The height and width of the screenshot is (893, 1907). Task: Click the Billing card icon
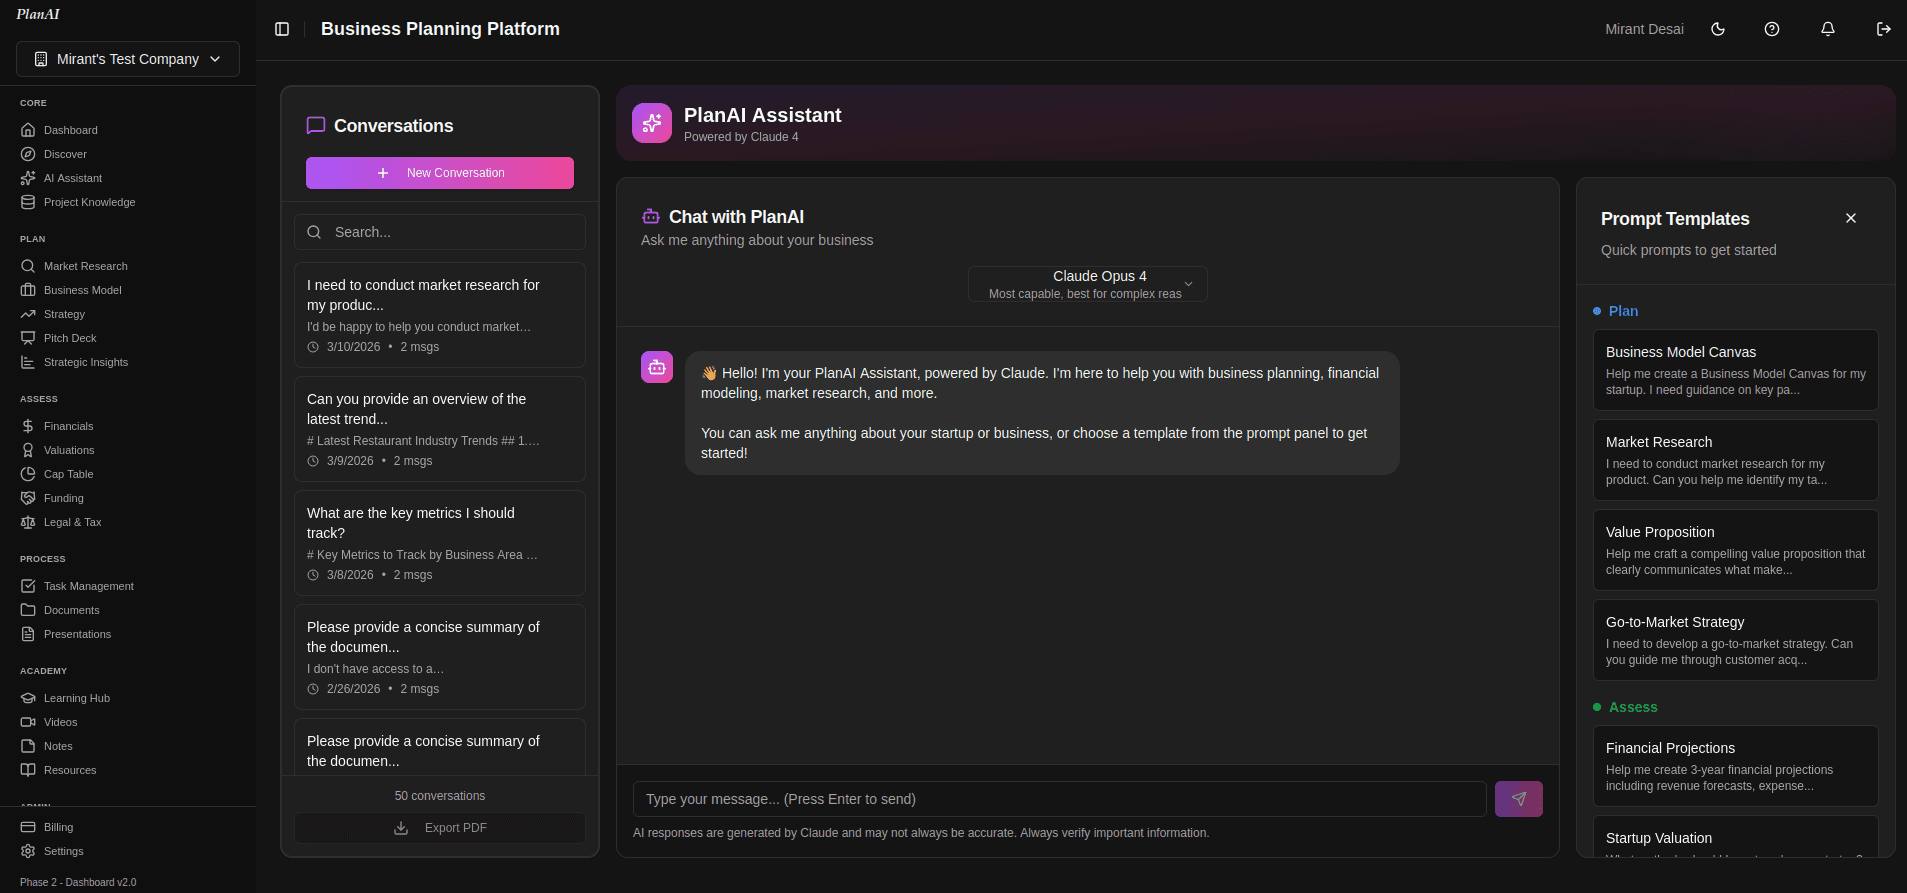(28, 827)
